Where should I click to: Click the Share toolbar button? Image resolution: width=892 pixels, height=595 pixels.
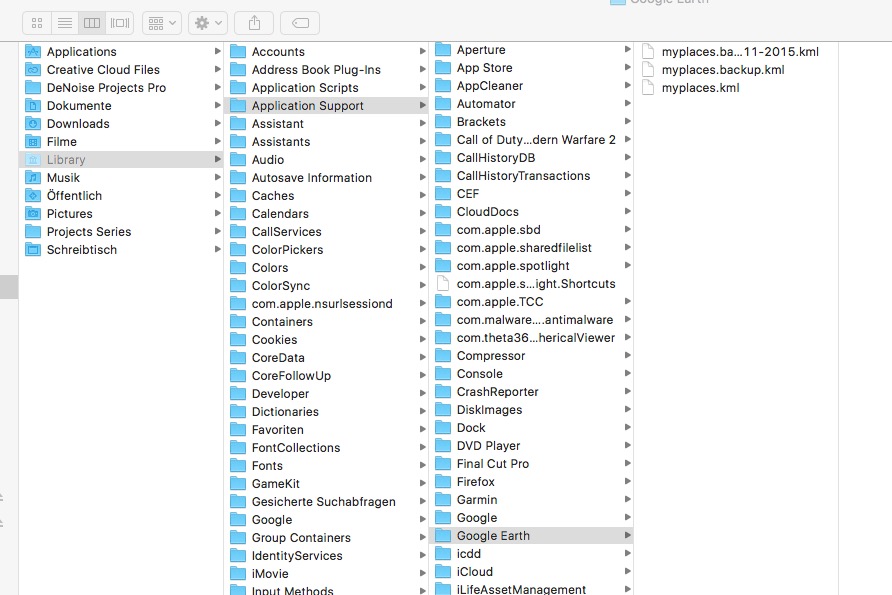pyautogui.click(x=254, y=22)
